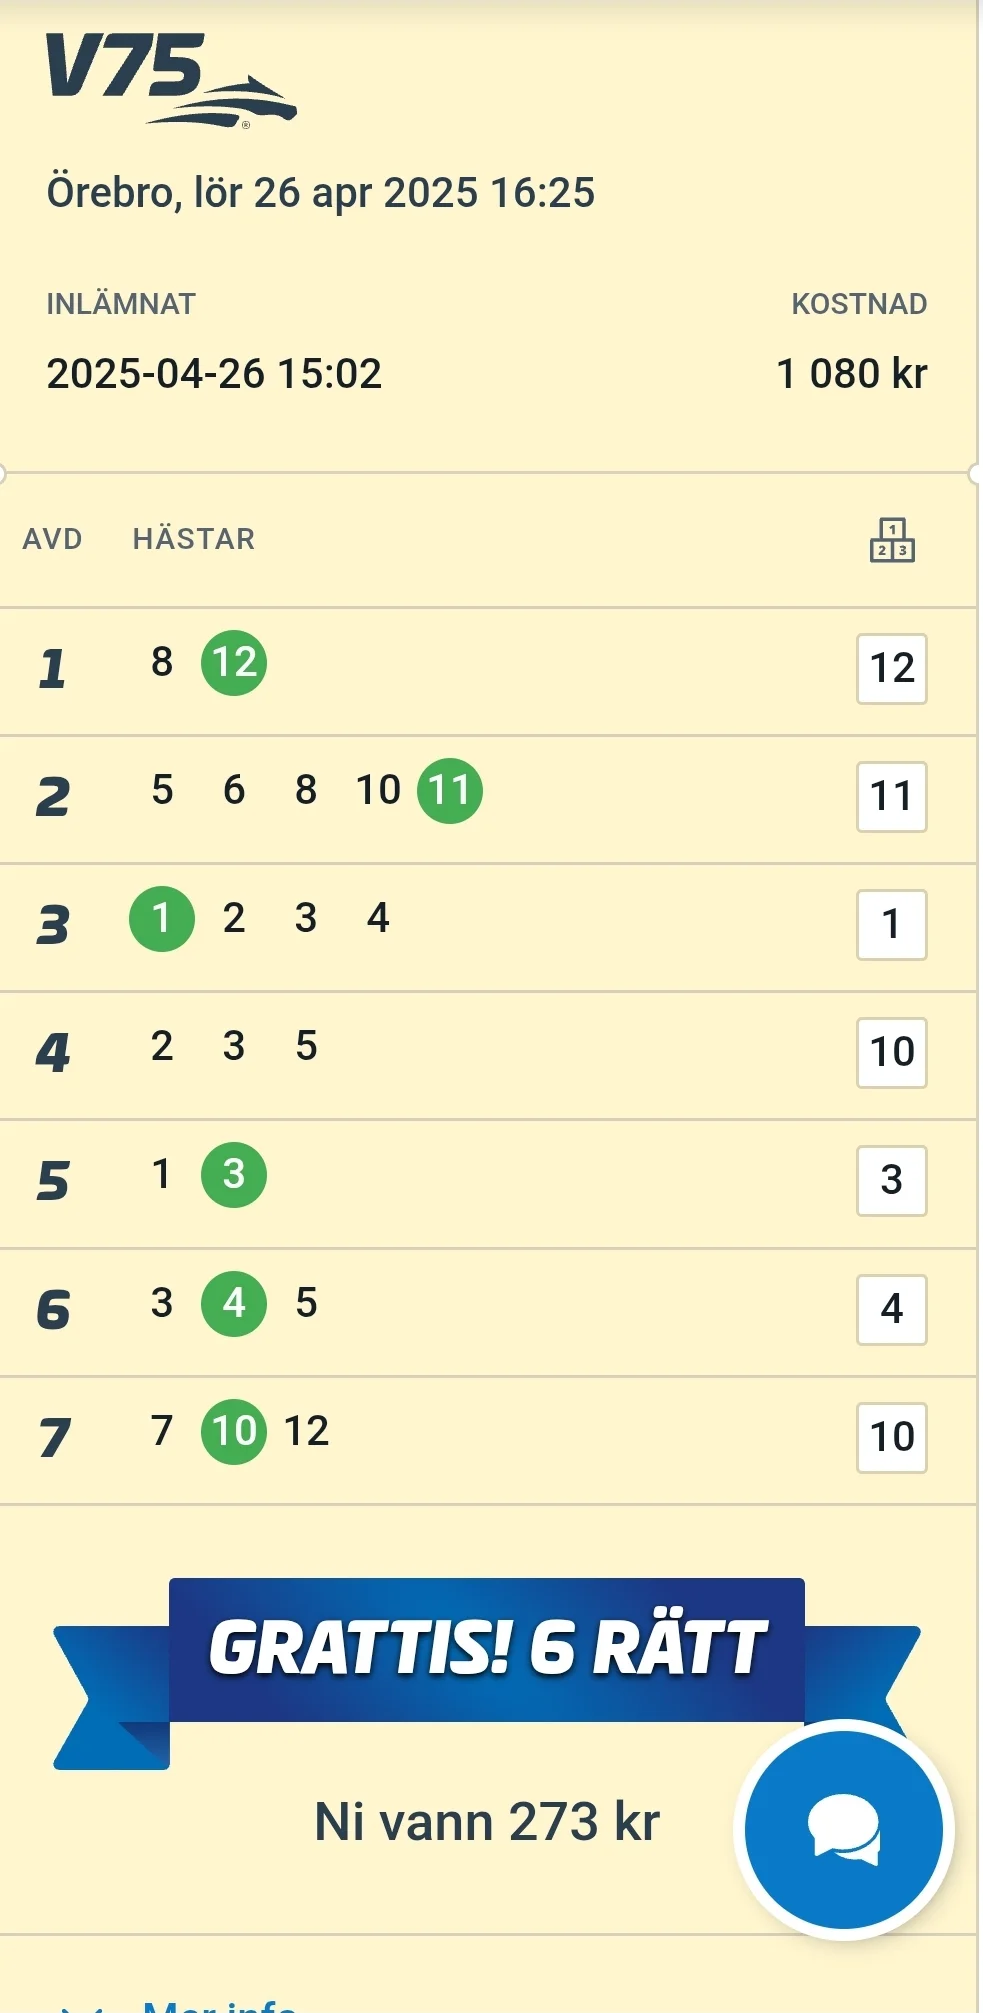Click green horse 12 in race 1

(234, 663)
